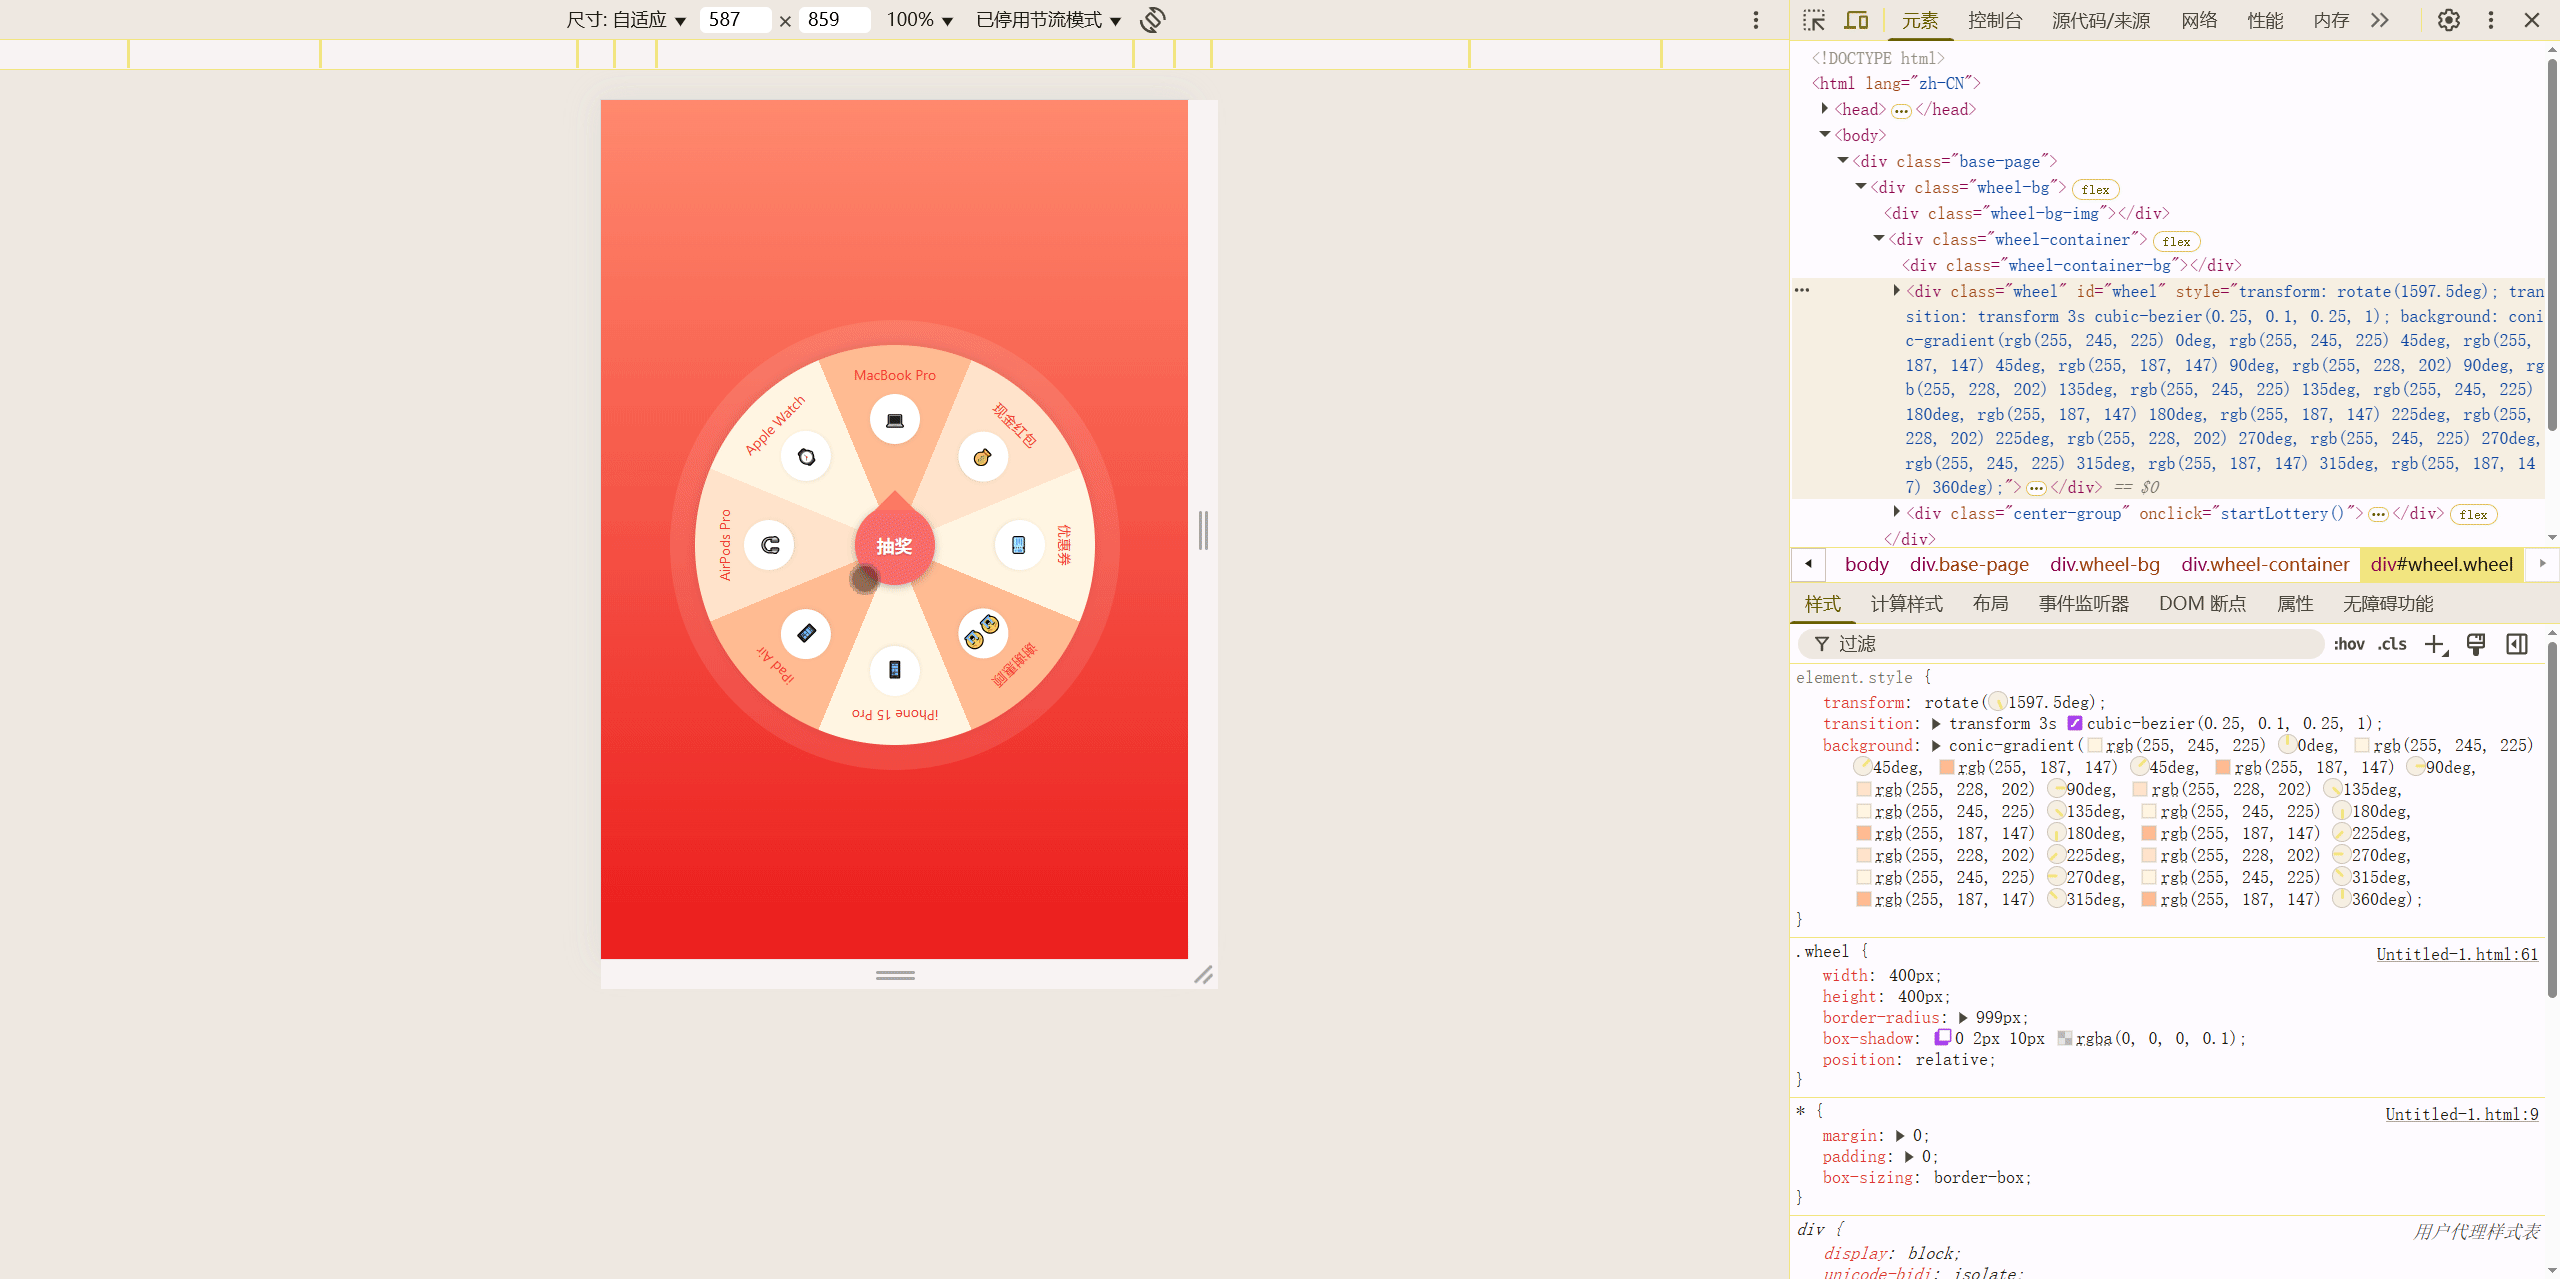Open the throttling mode dropdown
The width and height of the screenshot is (2560, 1279).
coord(1048,20)
